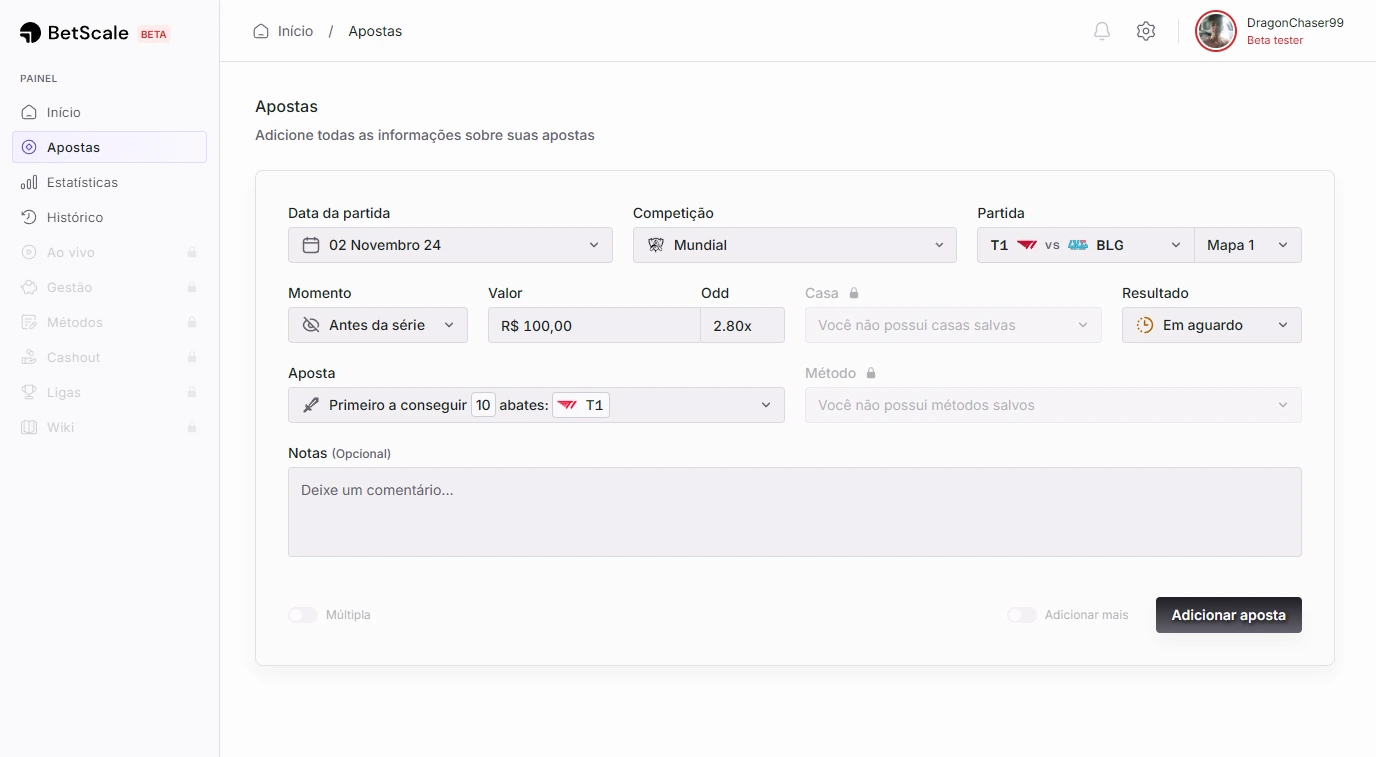Image resolution: width=1376 pixels, height=757 pixels.
Task: Expand the Competição Mundial dropdown
Action: 794,245
